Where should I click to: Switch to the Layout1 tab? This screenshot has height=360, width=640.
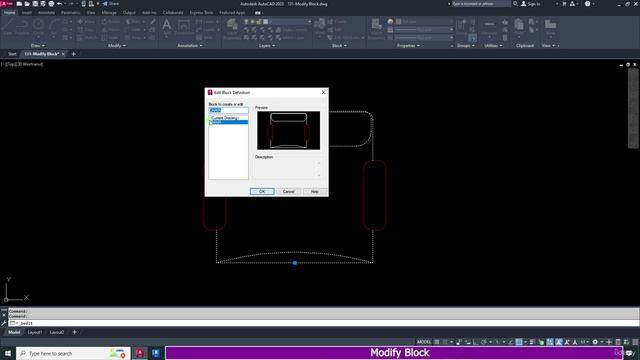[35, 332]
